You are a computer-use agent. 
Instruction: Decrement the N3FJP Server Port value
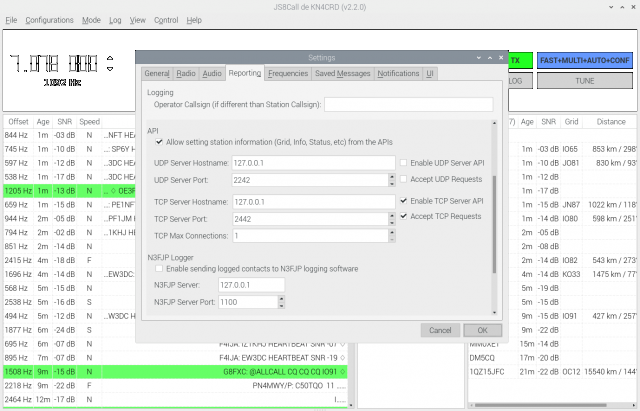281,305
